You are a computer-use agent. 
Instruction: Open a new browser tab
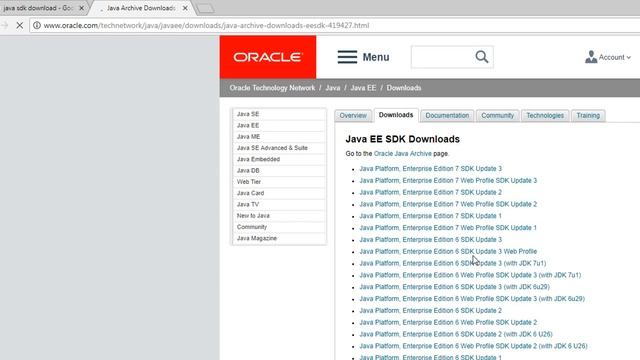205,9
